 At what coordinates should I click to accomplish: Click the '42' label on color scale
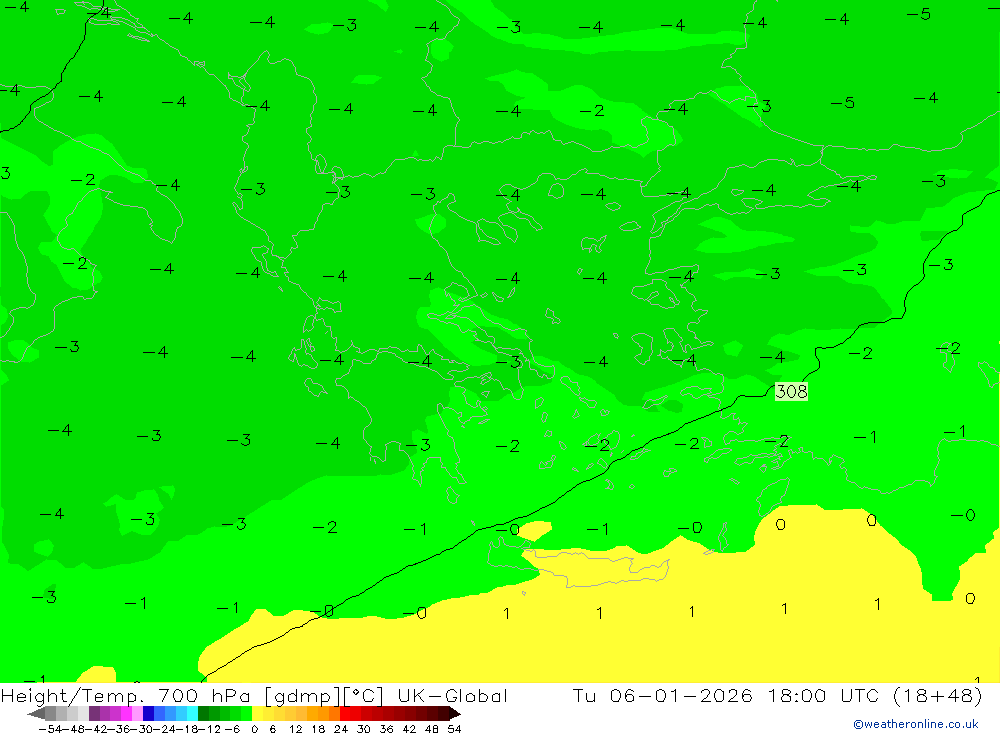(x=409, y=729)
